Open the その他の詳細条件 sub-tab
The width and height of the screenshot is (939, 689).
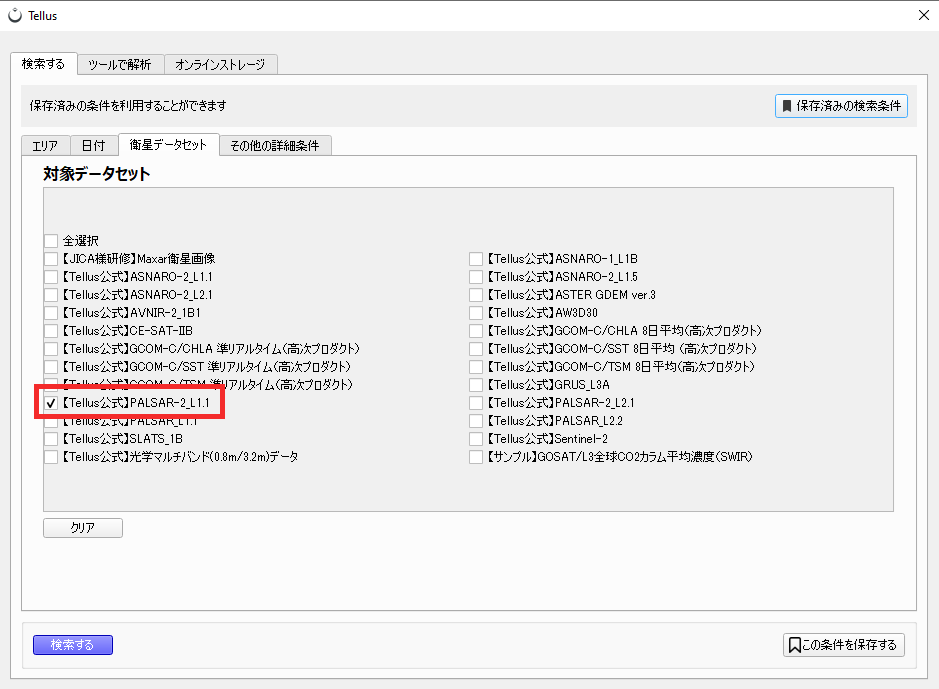pyautogui.click(x=275, y=145)
